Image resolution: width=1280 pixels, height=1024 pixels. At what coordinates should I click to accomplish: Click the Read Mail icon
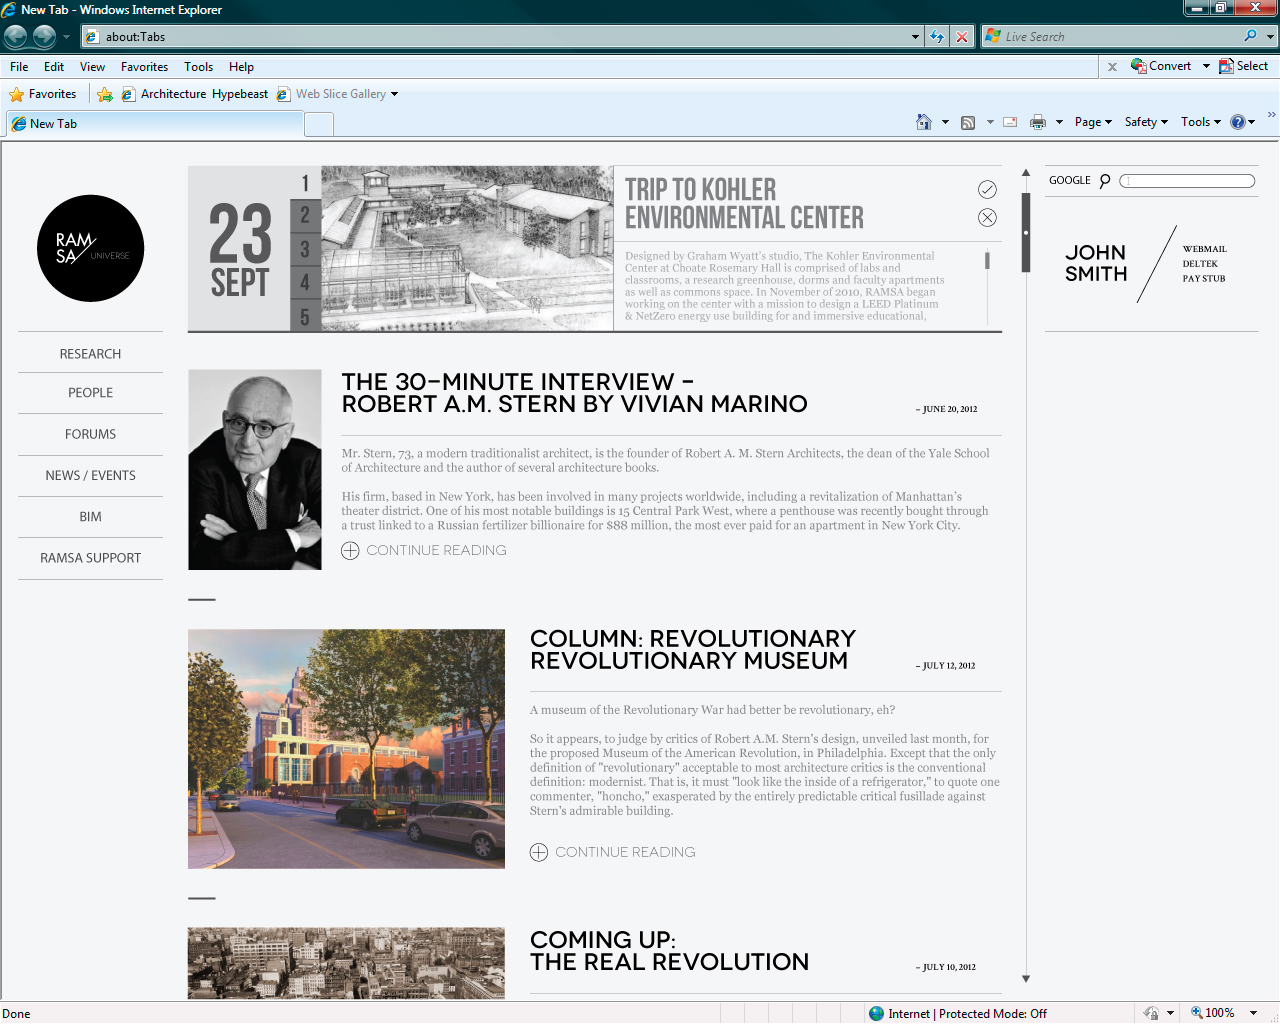tap(1010, 122)
